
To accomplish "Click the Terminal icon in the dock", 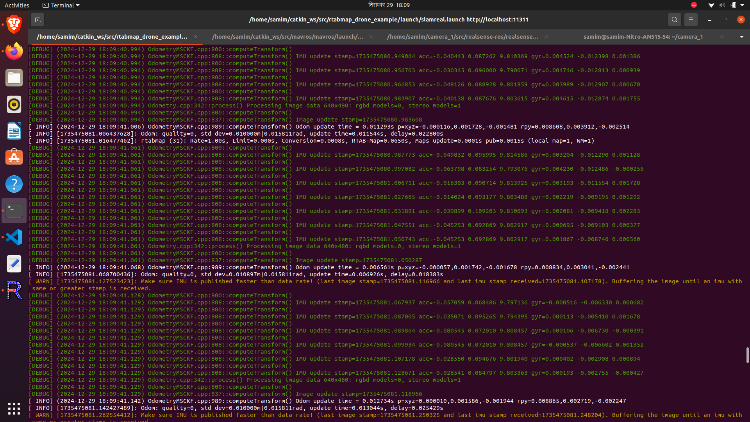I will [13, 211].
